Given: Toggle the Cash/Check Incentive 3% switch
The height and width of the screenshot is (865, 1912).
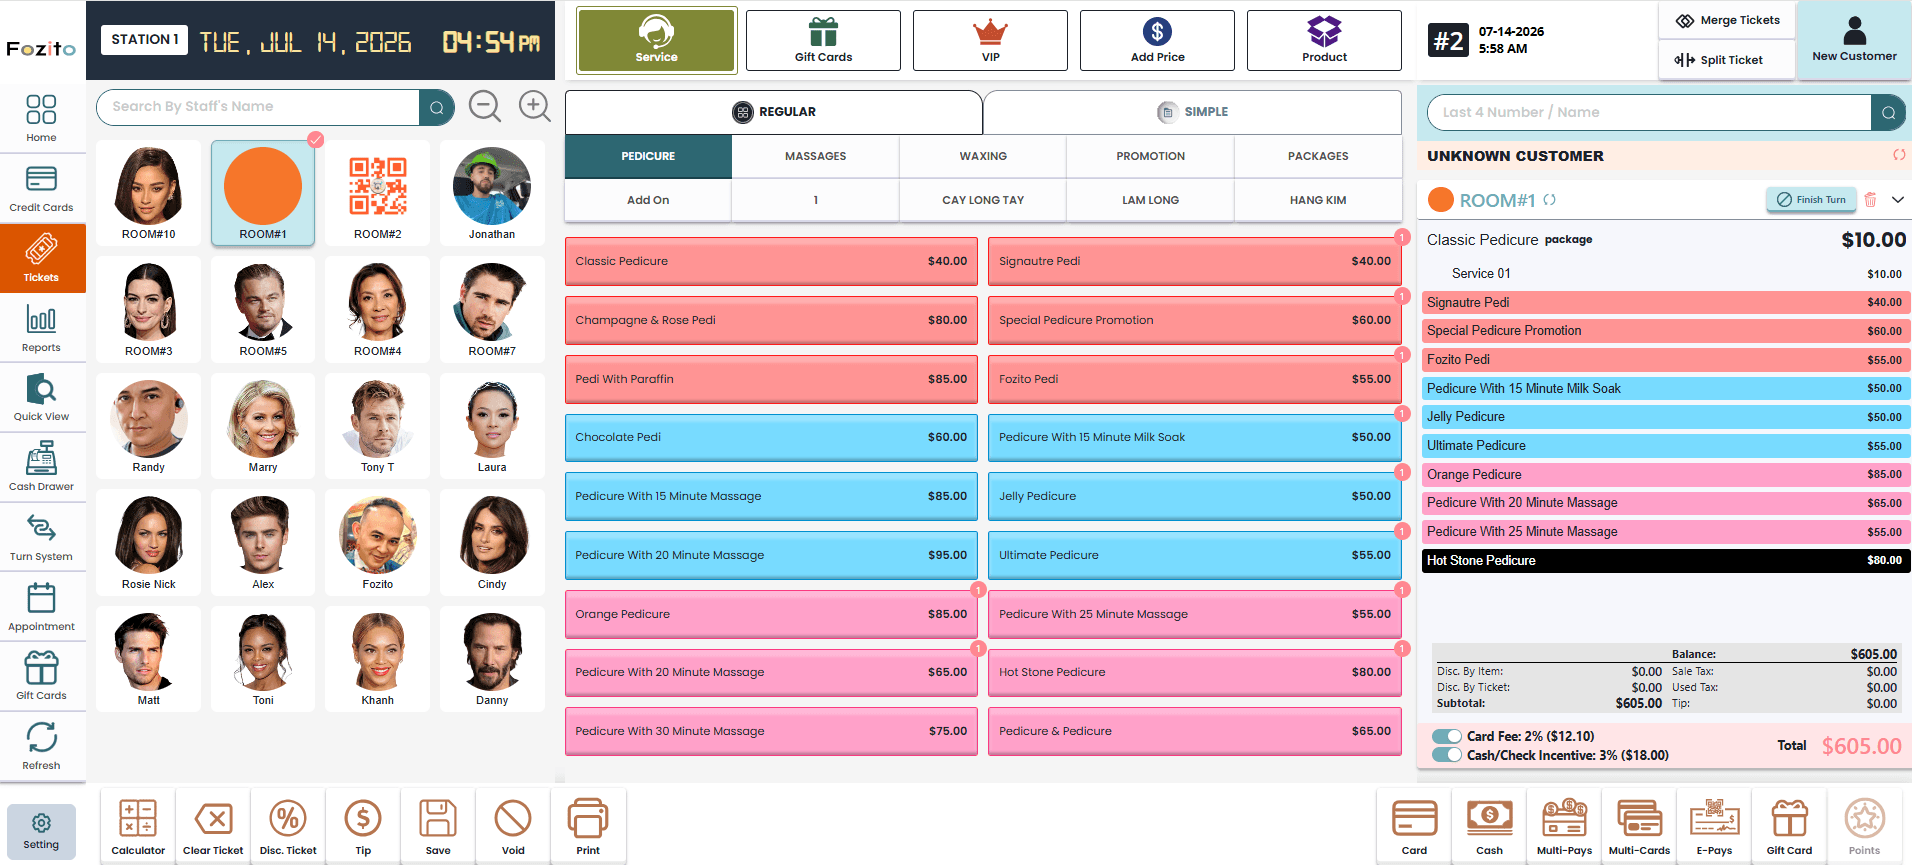Looking at the screenshot, I should click(1447, 755).
